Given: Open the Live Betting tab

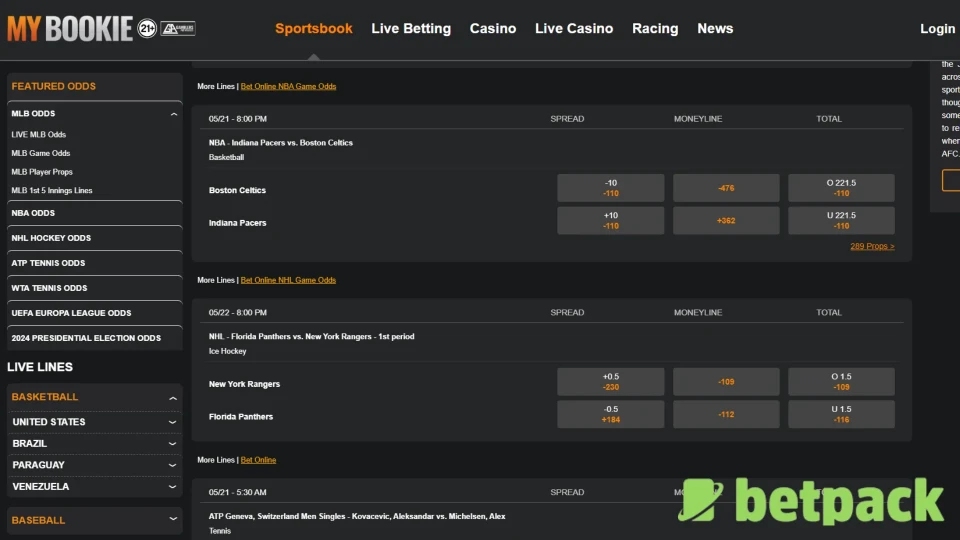Looking at the screenshot, I should pyautogui.click(x=411, y=29).
